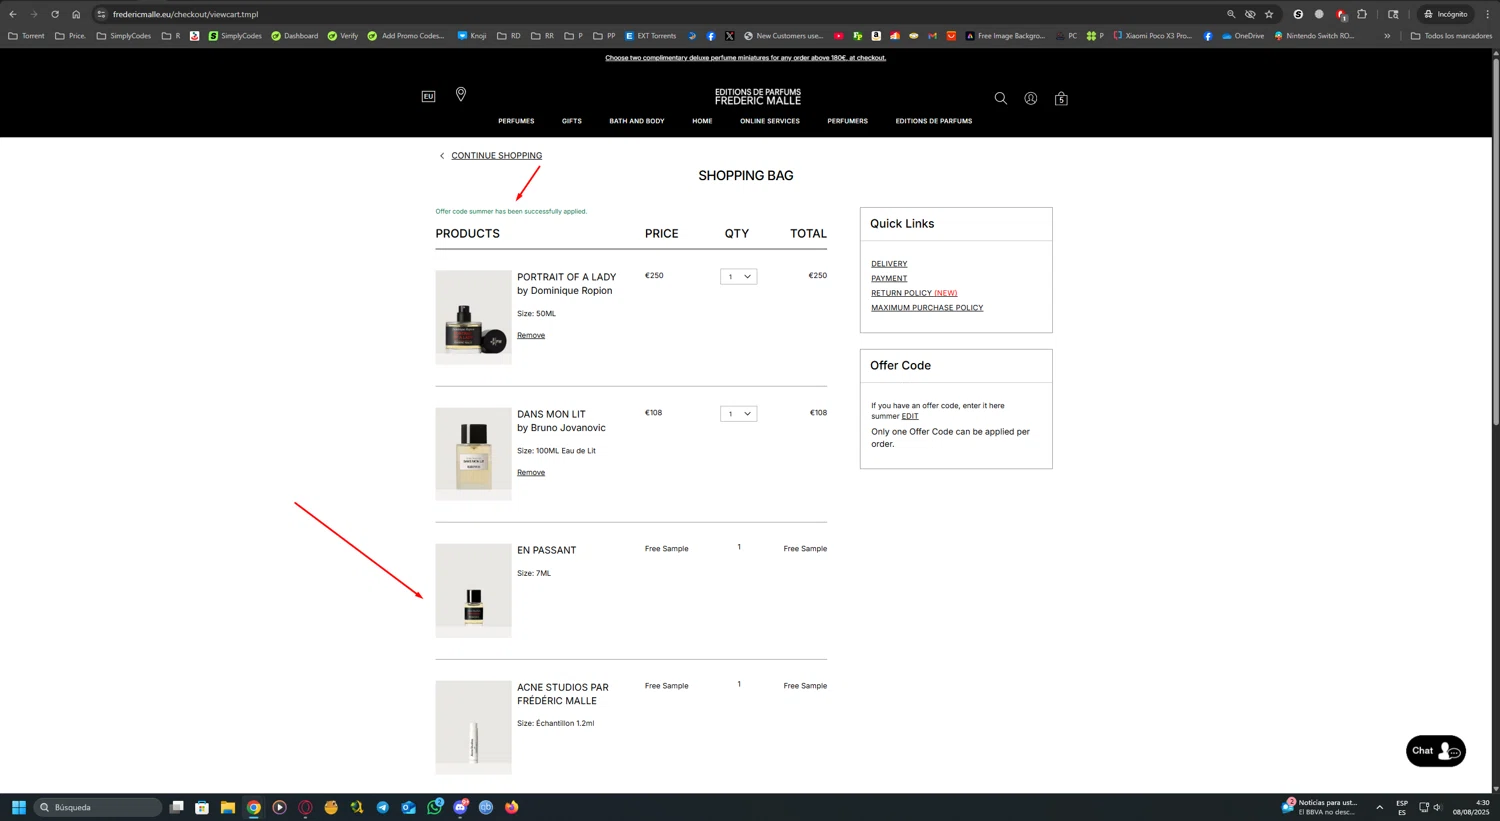The width and height of the screenshot is (1500, 821).
Task: Edit the applied offer code
Action: [x=910, y=417]
